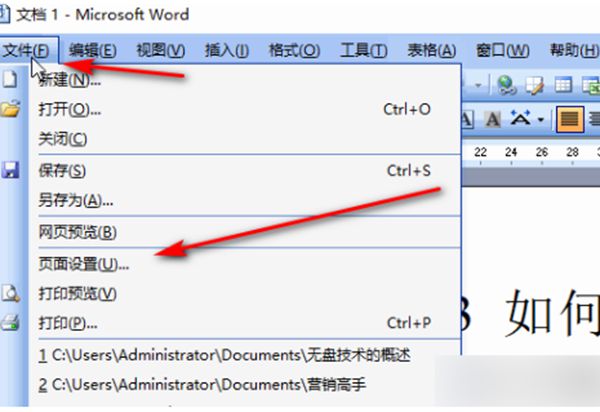Viewport: 600px width, 412px height.
Task: Toggle the highlighted justify alignment button
Action: [x=569, y=120]
